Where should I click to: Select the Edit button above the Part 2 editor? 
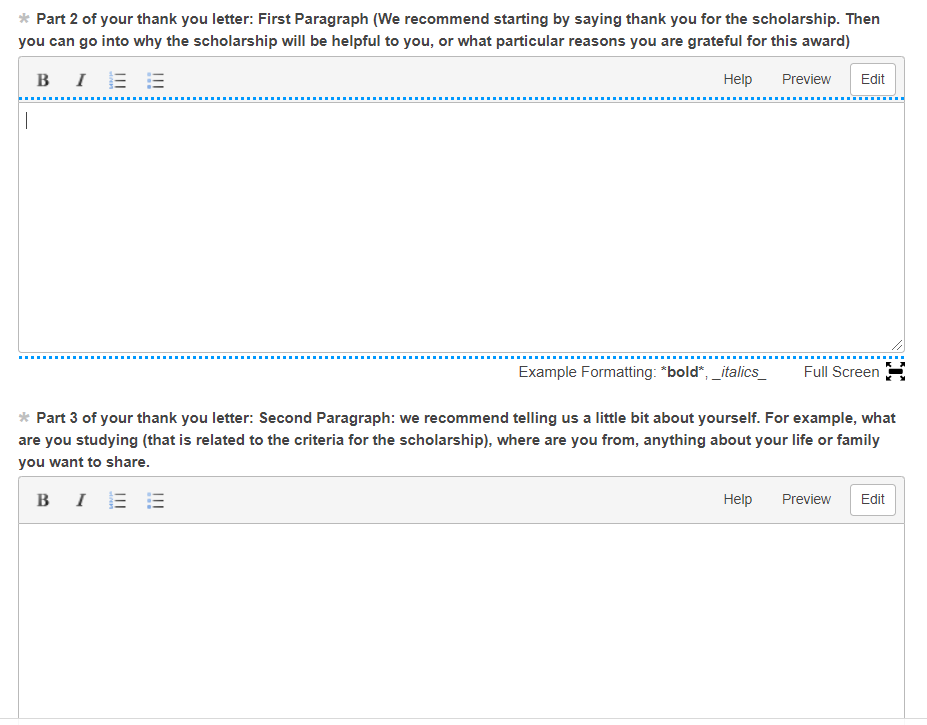coord(871,78)
